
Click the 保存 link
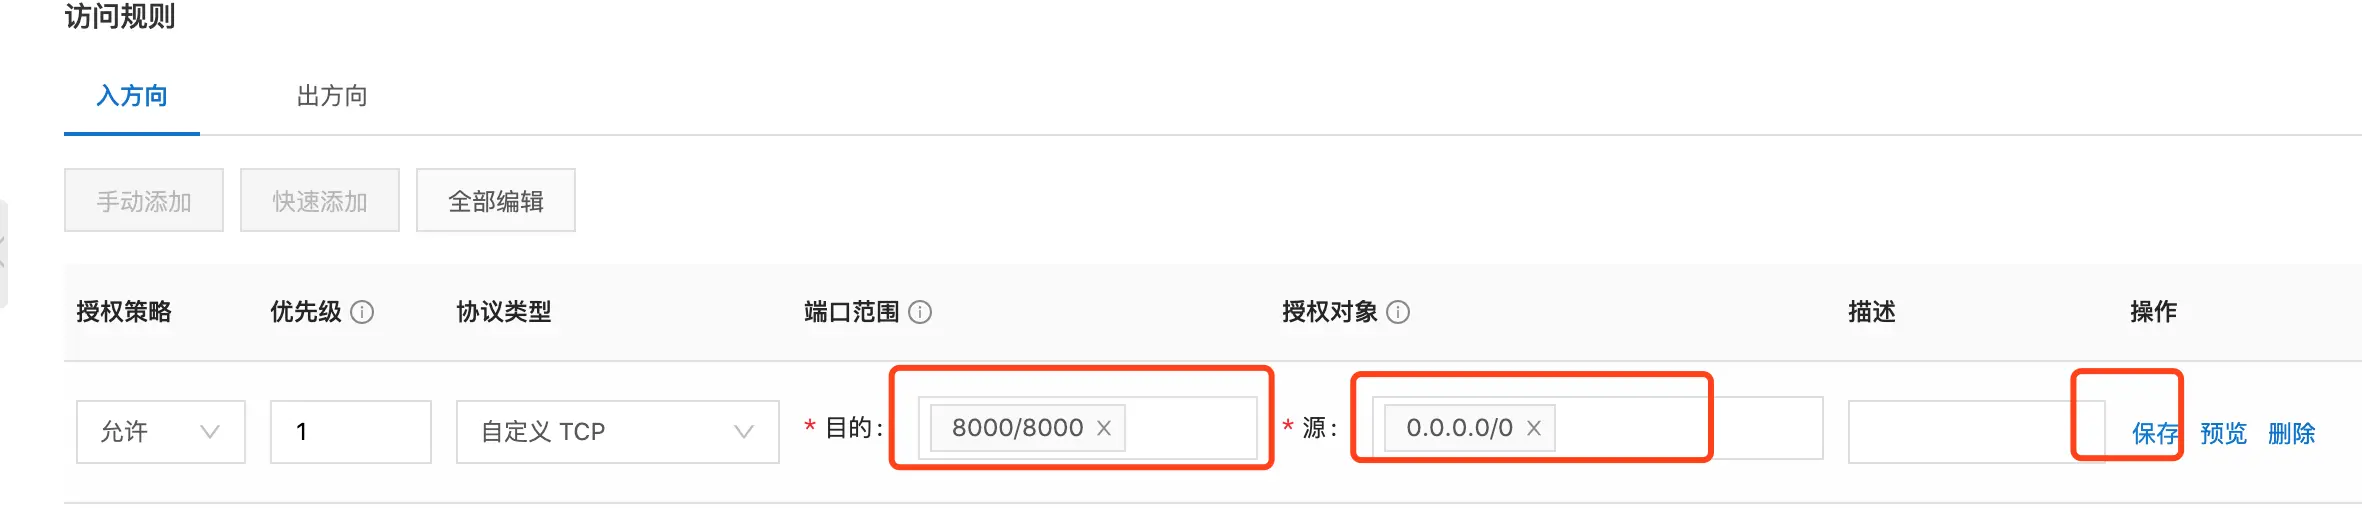click(2155, 433)
